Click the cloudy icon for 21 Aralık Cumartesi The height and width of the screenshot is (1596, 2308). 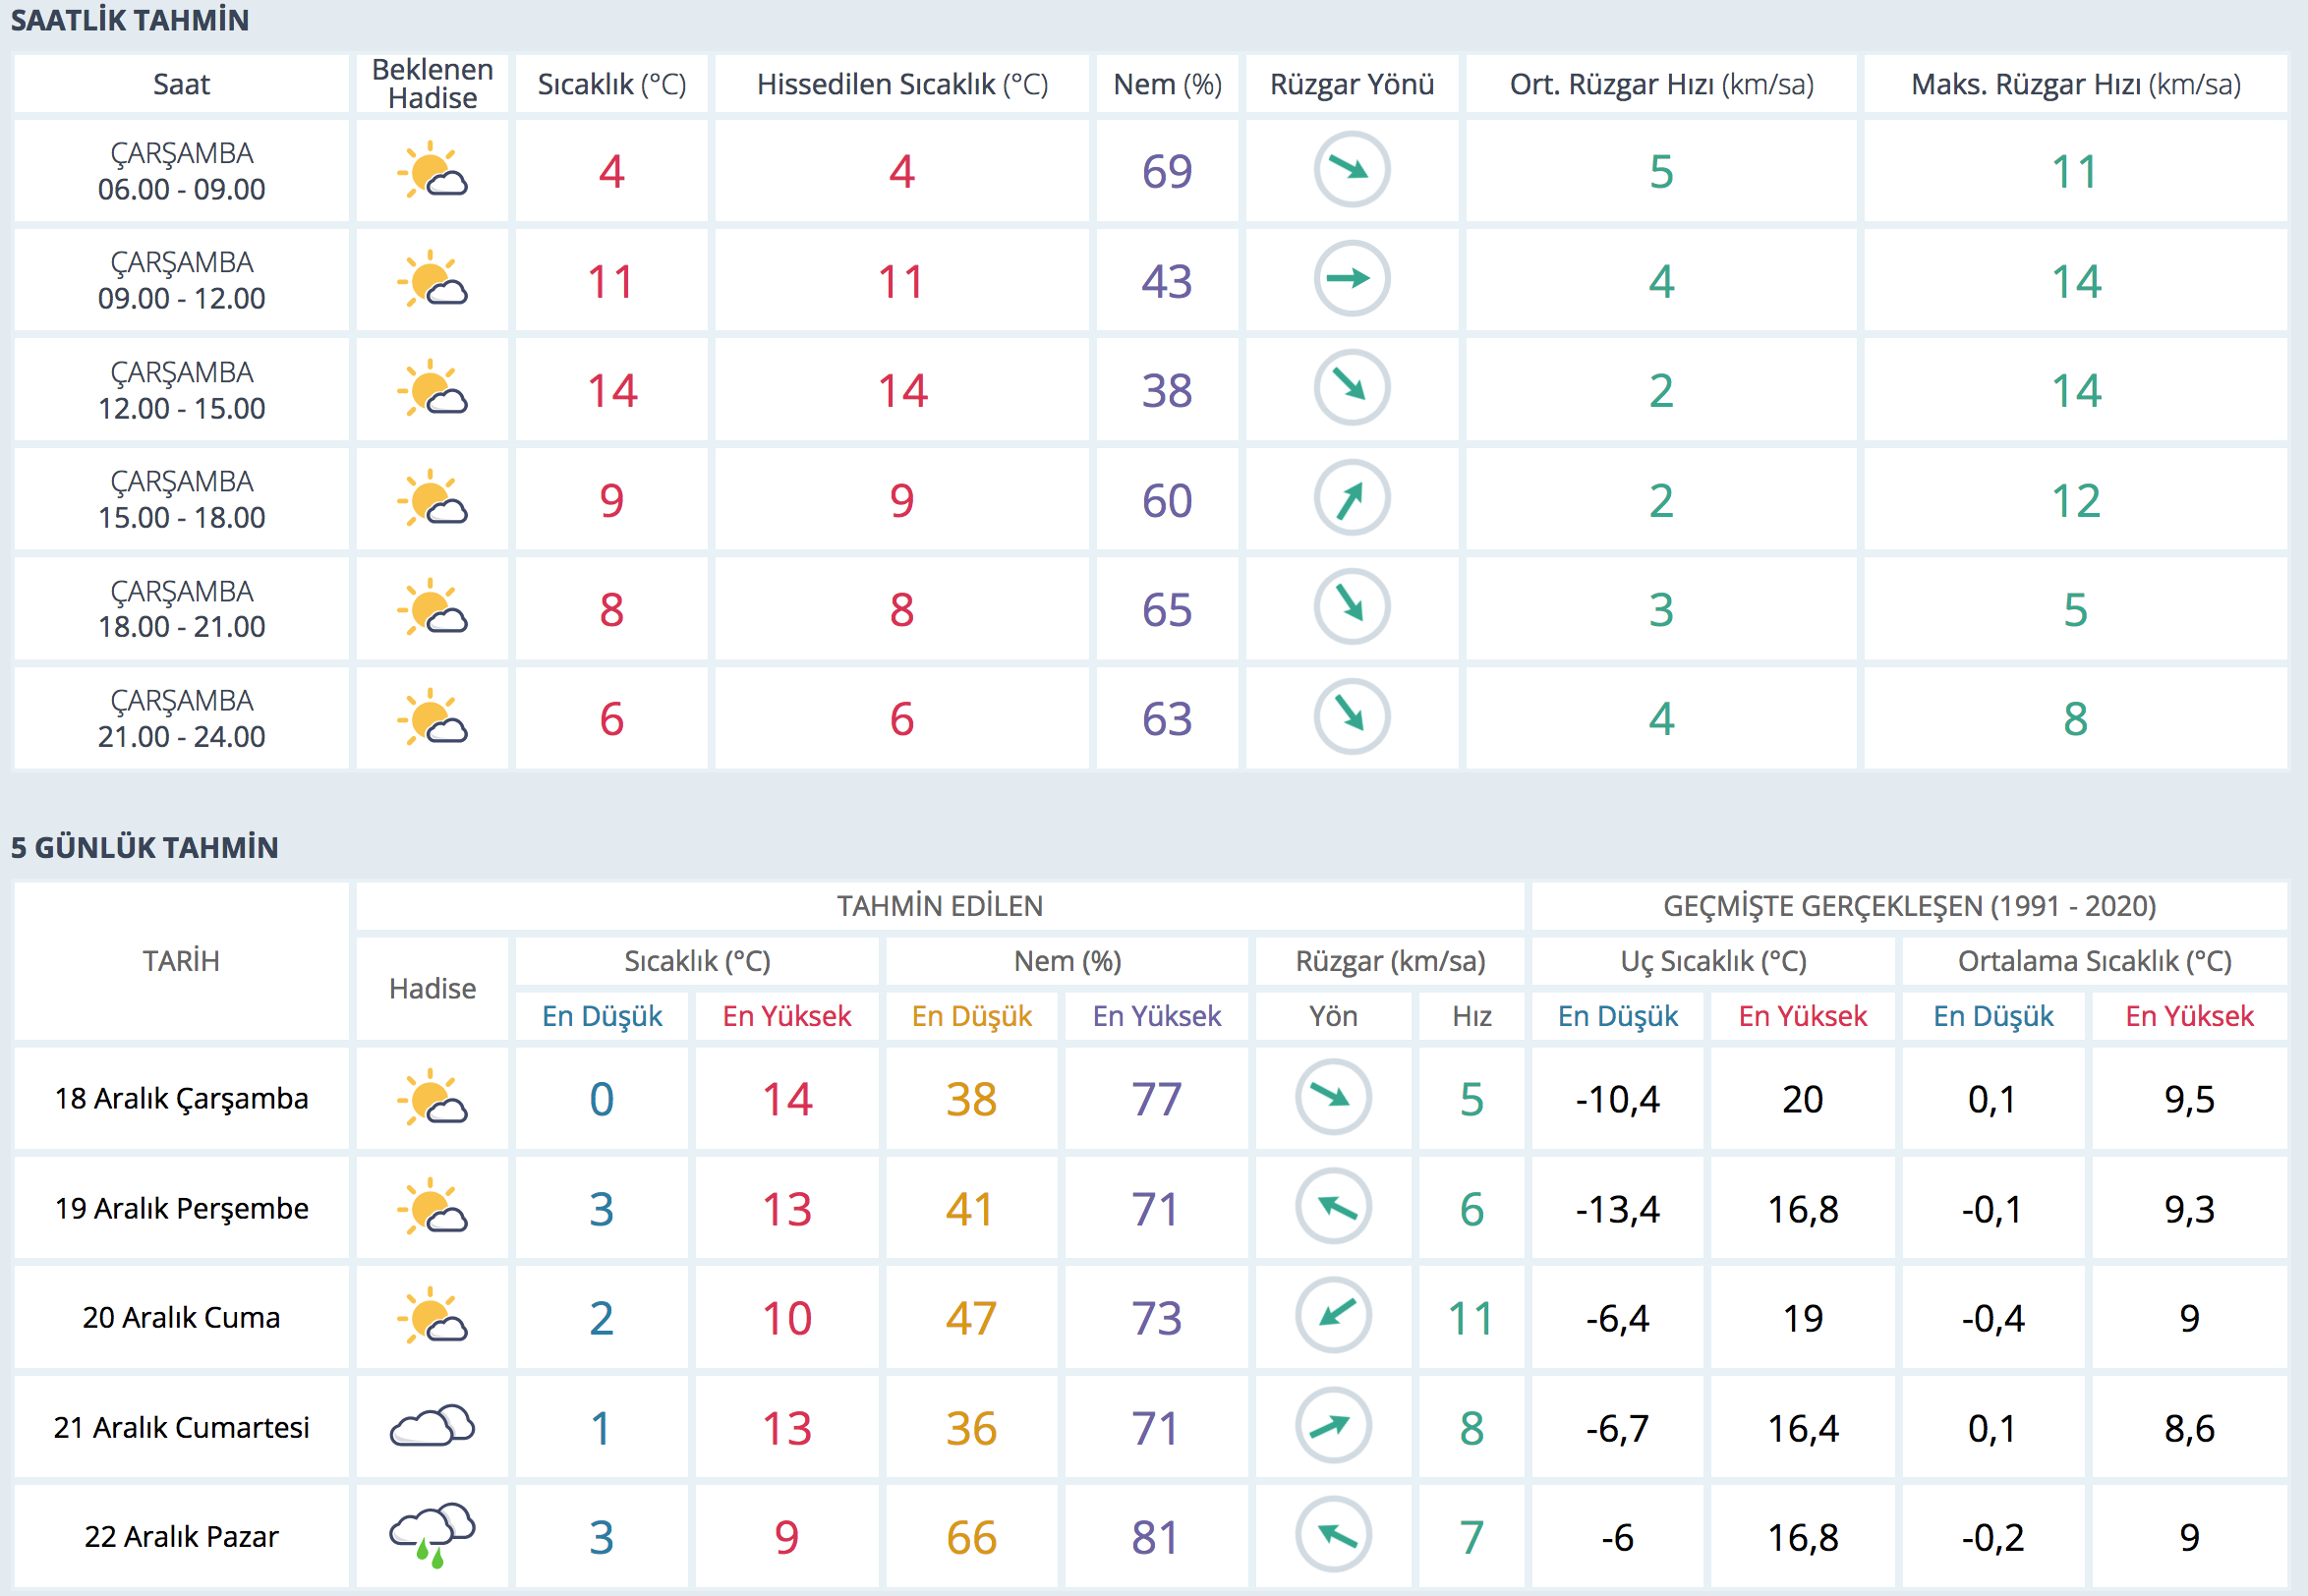[x=432, y=1426]
